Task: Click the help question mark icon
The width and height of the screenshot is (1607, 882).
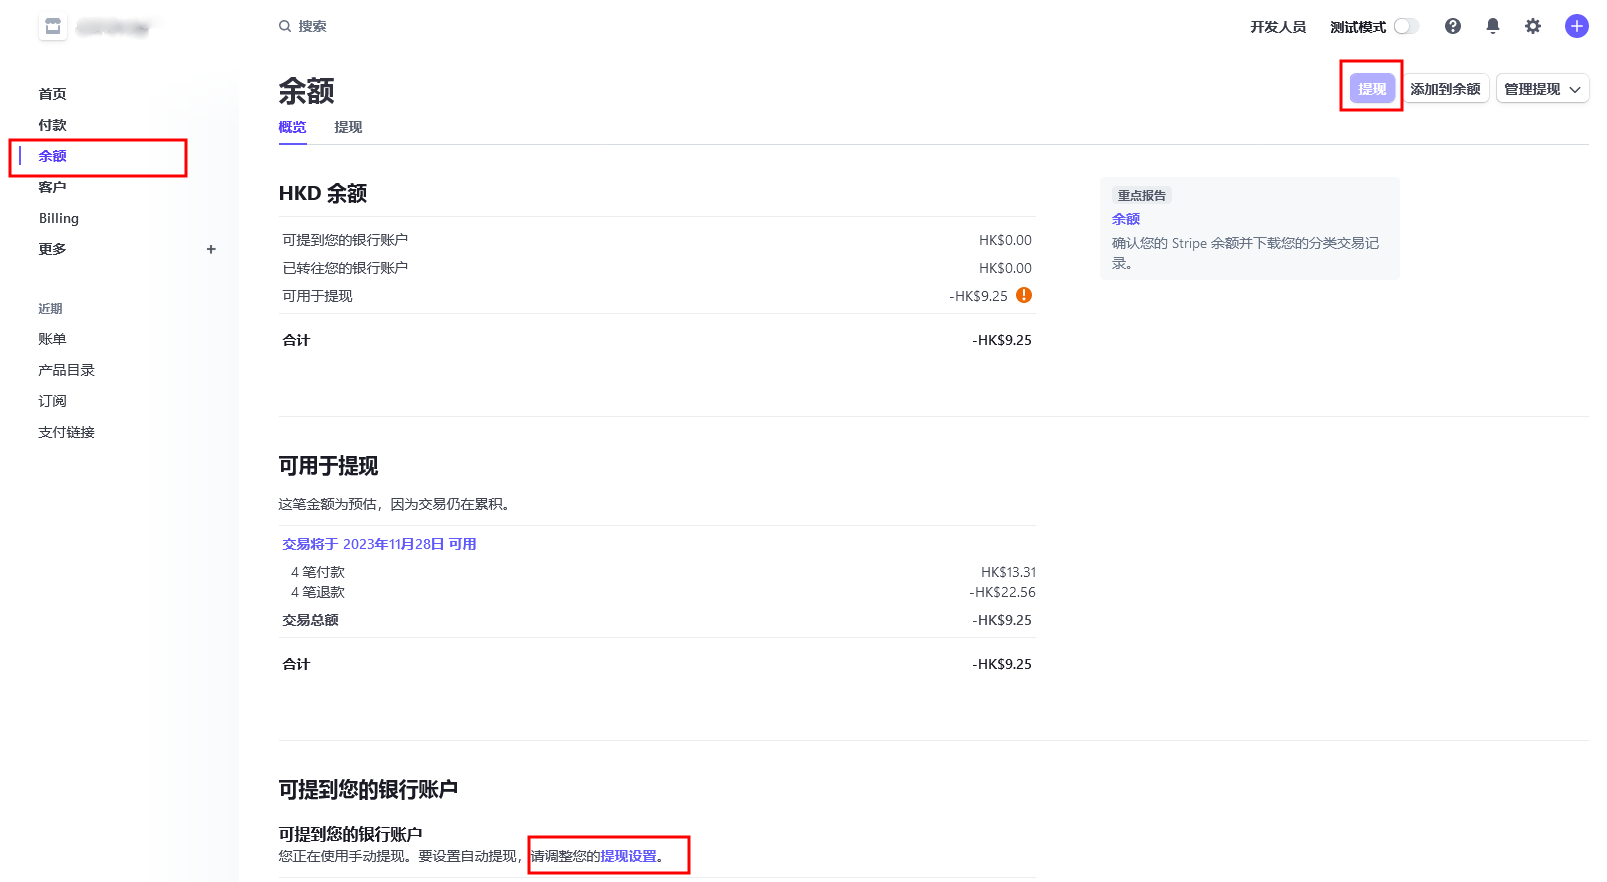Action: click(1452, 26)
